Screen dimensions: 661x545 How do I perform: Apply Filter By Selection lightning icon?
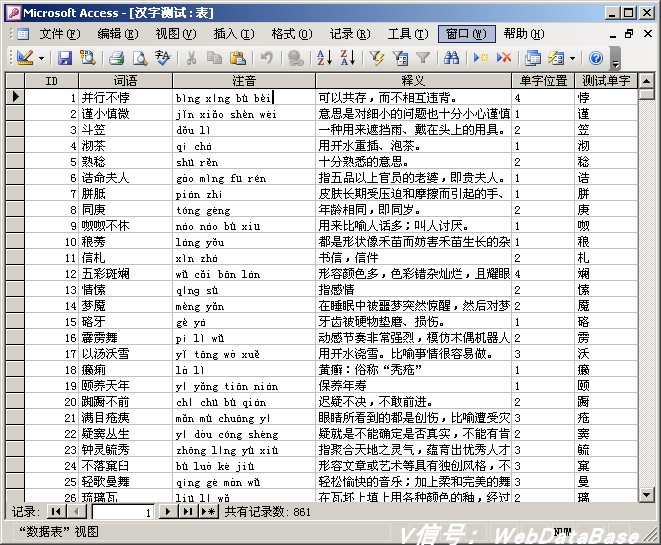[376, 58]
